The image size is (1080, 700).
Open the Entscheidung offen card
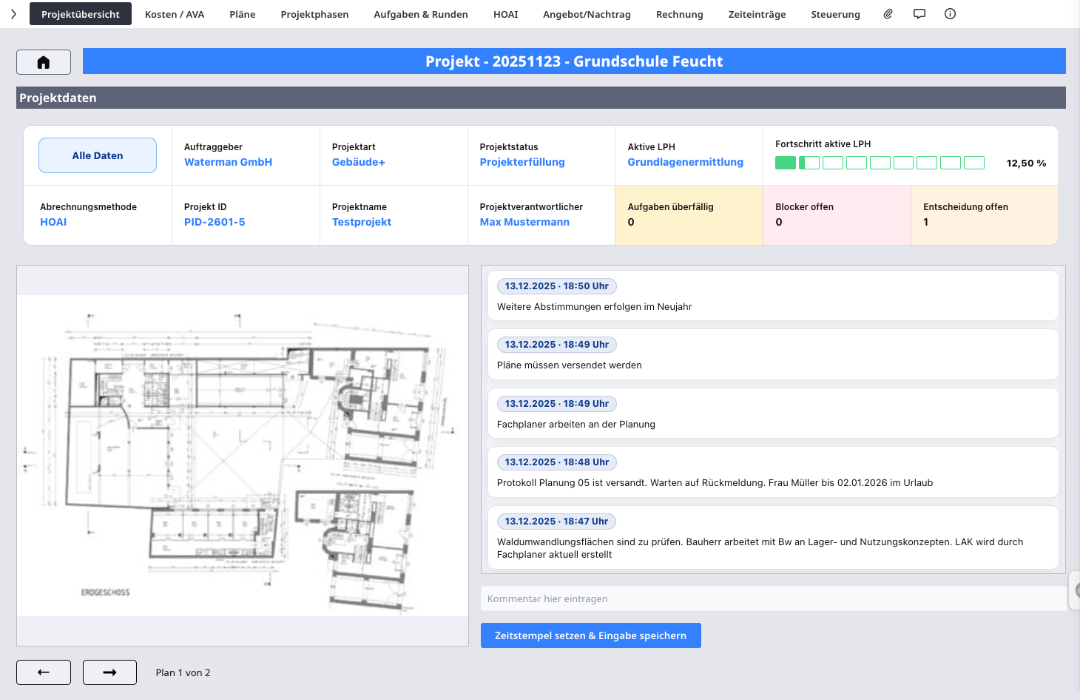pyautogui.click(x=984, y=215)
